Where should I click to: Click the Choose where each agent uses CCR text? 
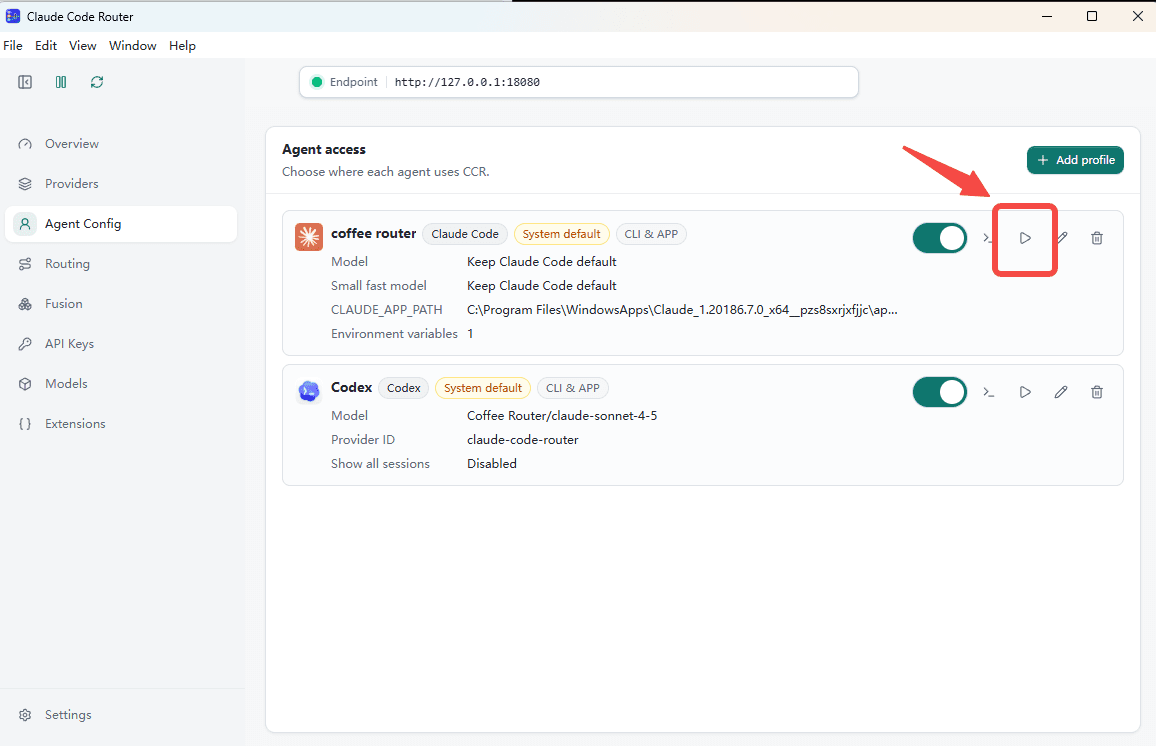click(386, 172)
